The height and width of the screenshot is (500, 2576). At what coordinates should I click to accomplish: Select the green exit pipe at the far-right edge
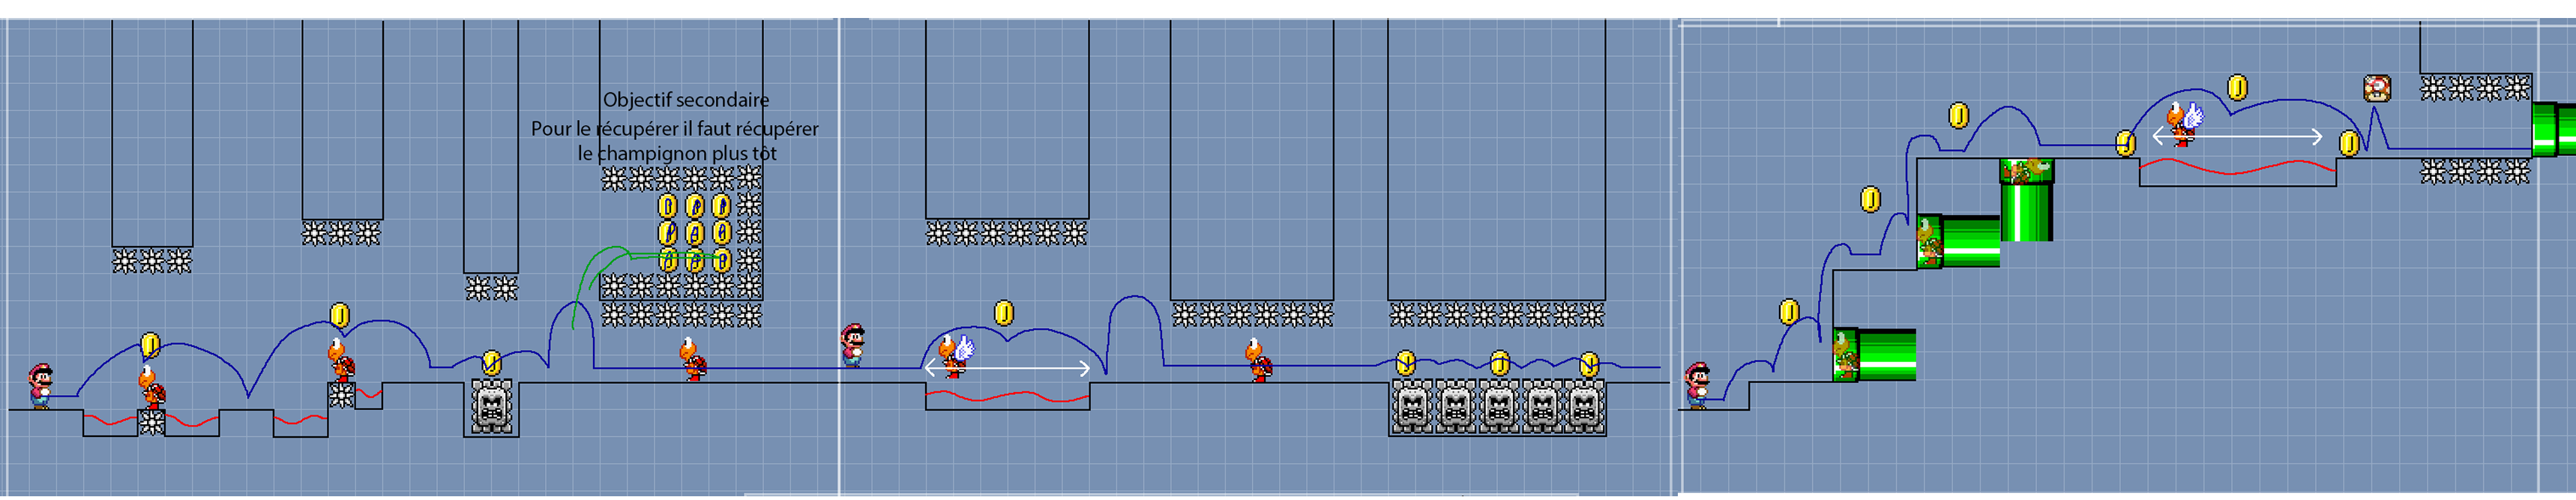2553,130
